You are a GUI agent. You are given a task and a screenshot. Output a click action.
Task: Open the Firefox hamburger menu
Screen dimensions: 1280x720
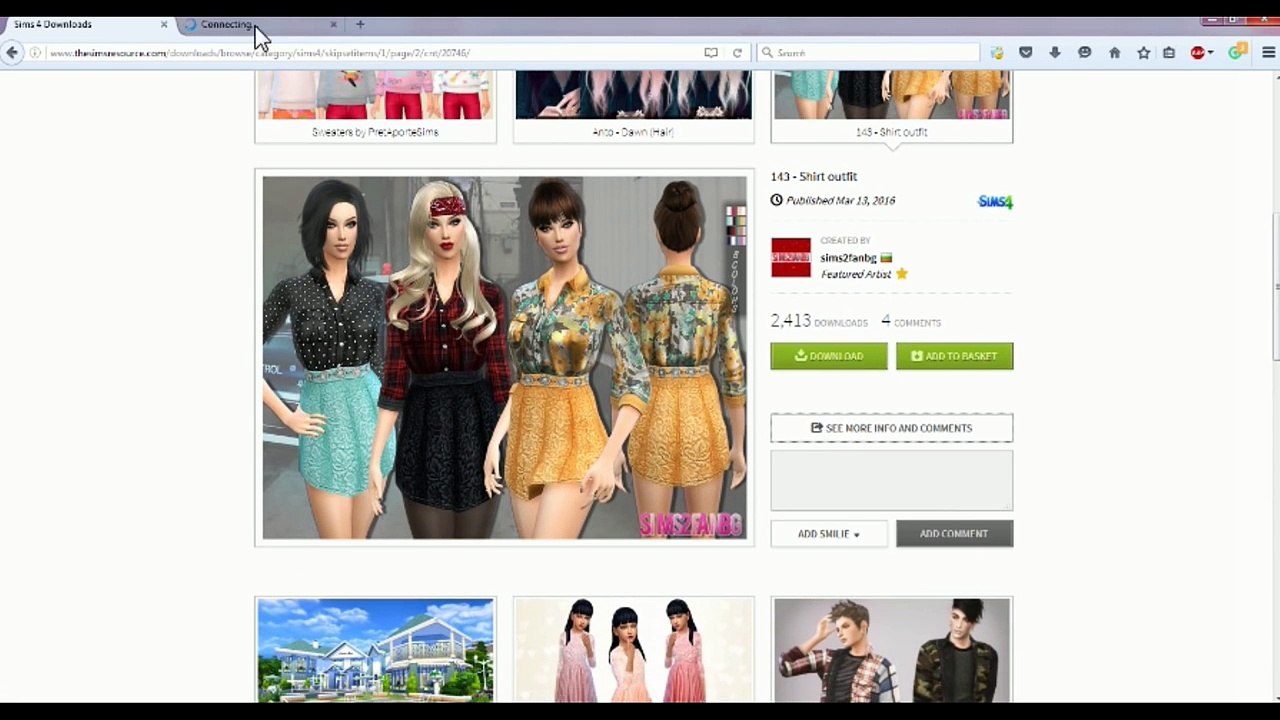point(1269,53)
